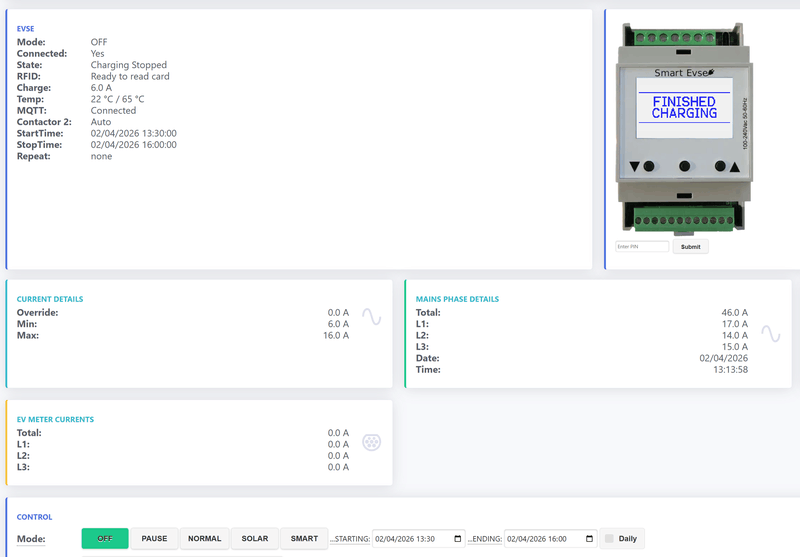The height and width of the screenshot is (557, 800).
Task: Click the Min current value 6.0 A
Action: coord(338,324)
